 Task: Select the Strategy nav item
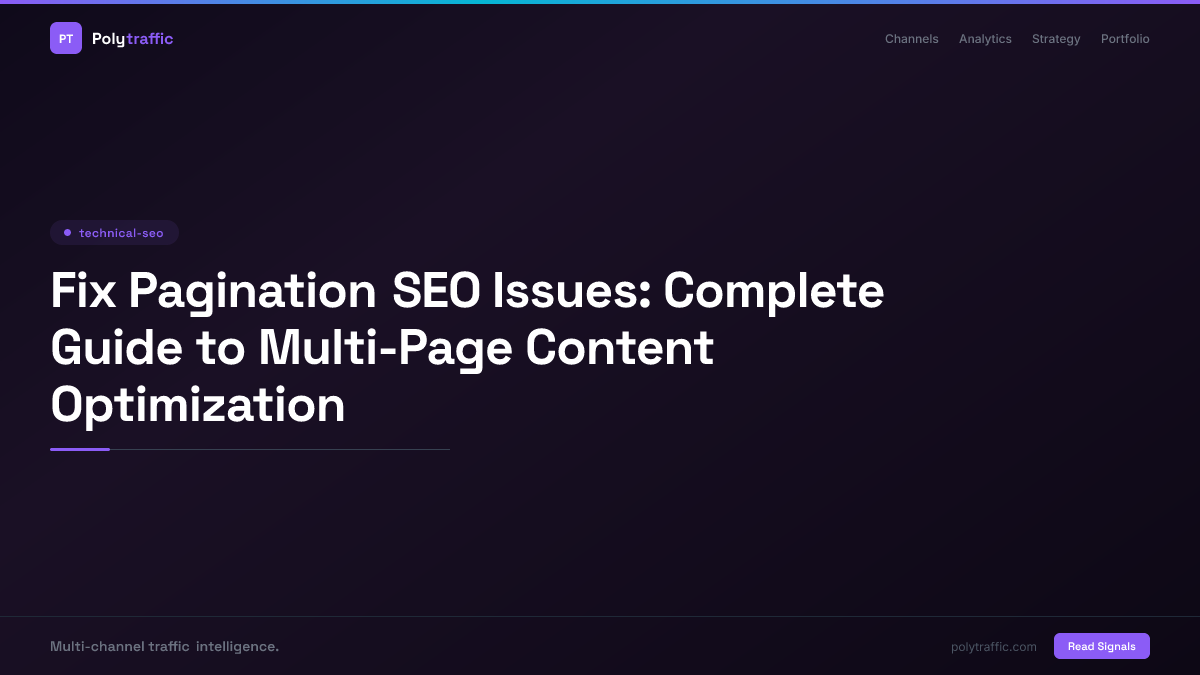pyautogui.click(x=1056, y=39)
